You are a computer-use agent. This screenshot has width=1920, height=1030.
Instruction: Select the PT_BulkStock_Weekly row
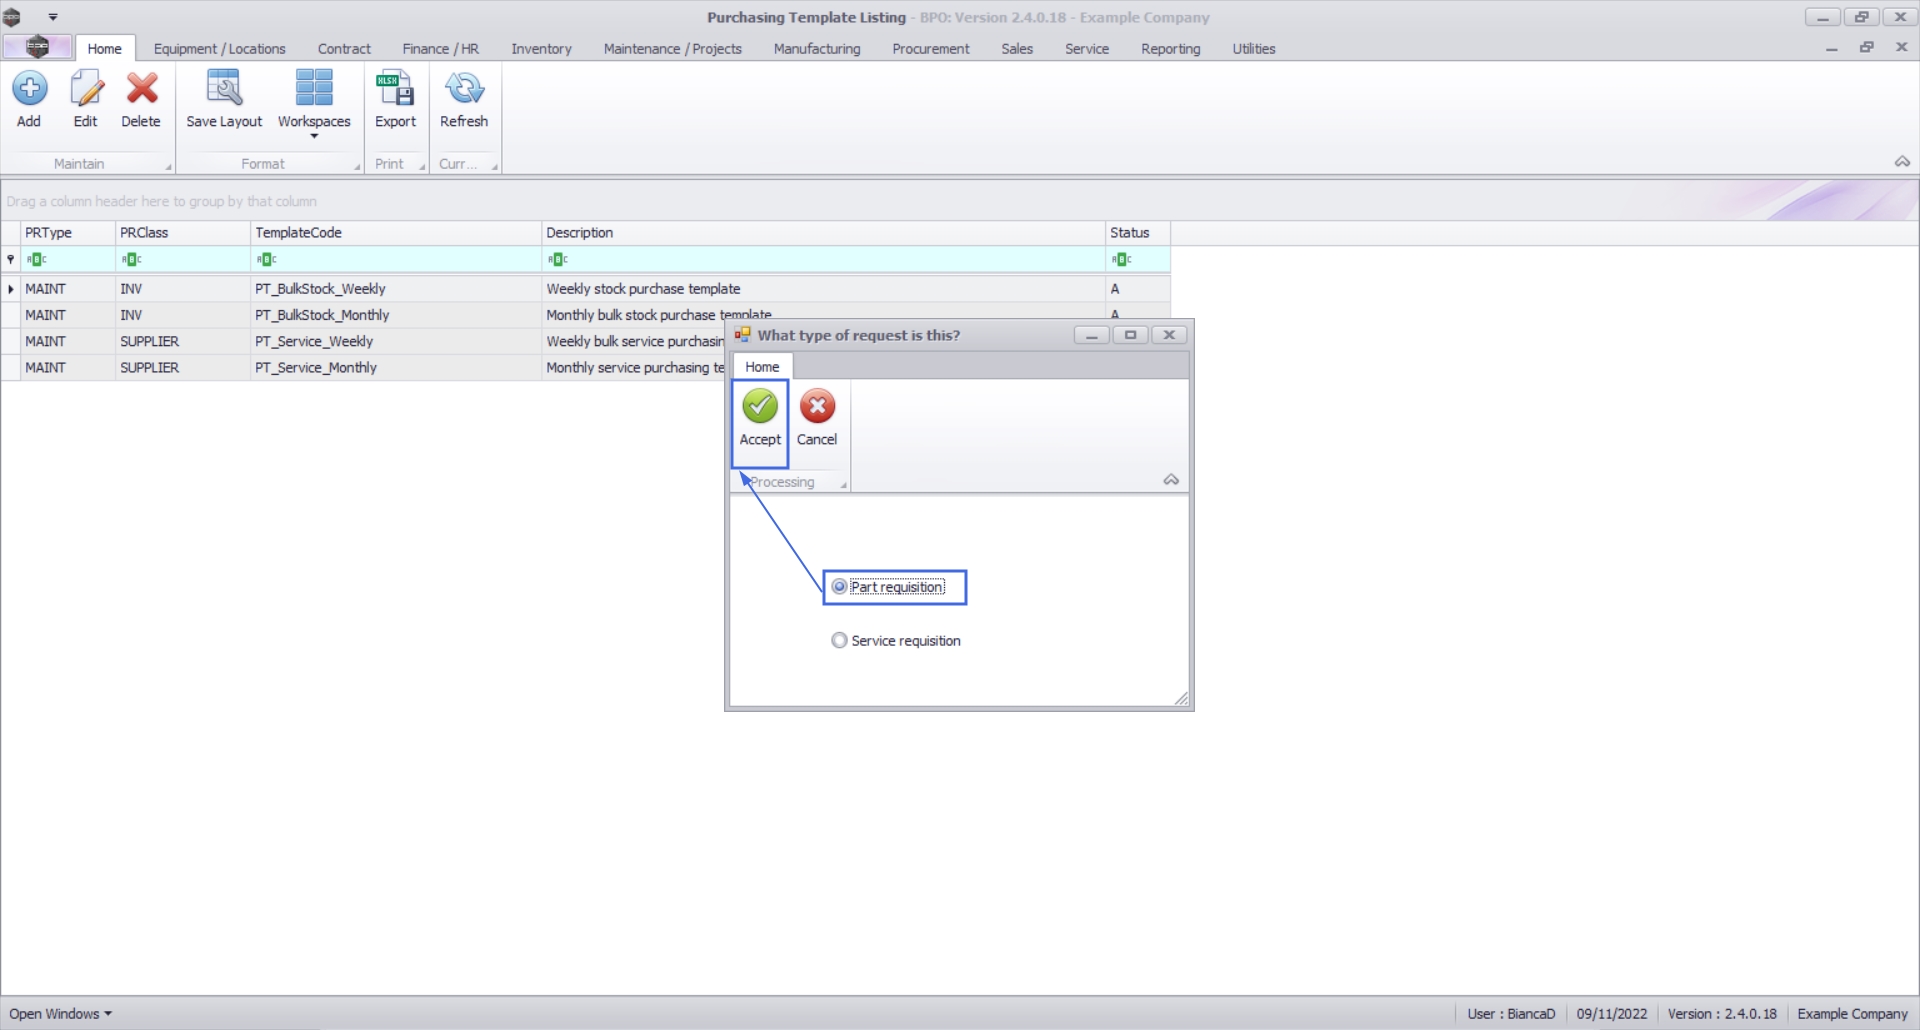pos(585,289)
